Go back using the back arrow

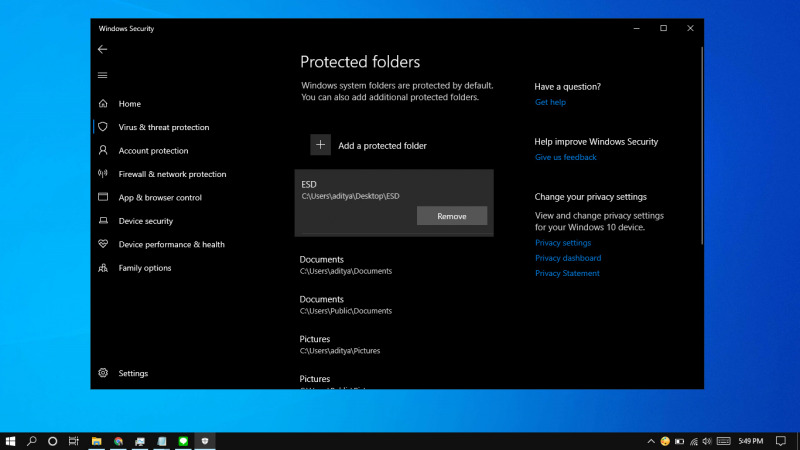(103, 49)
